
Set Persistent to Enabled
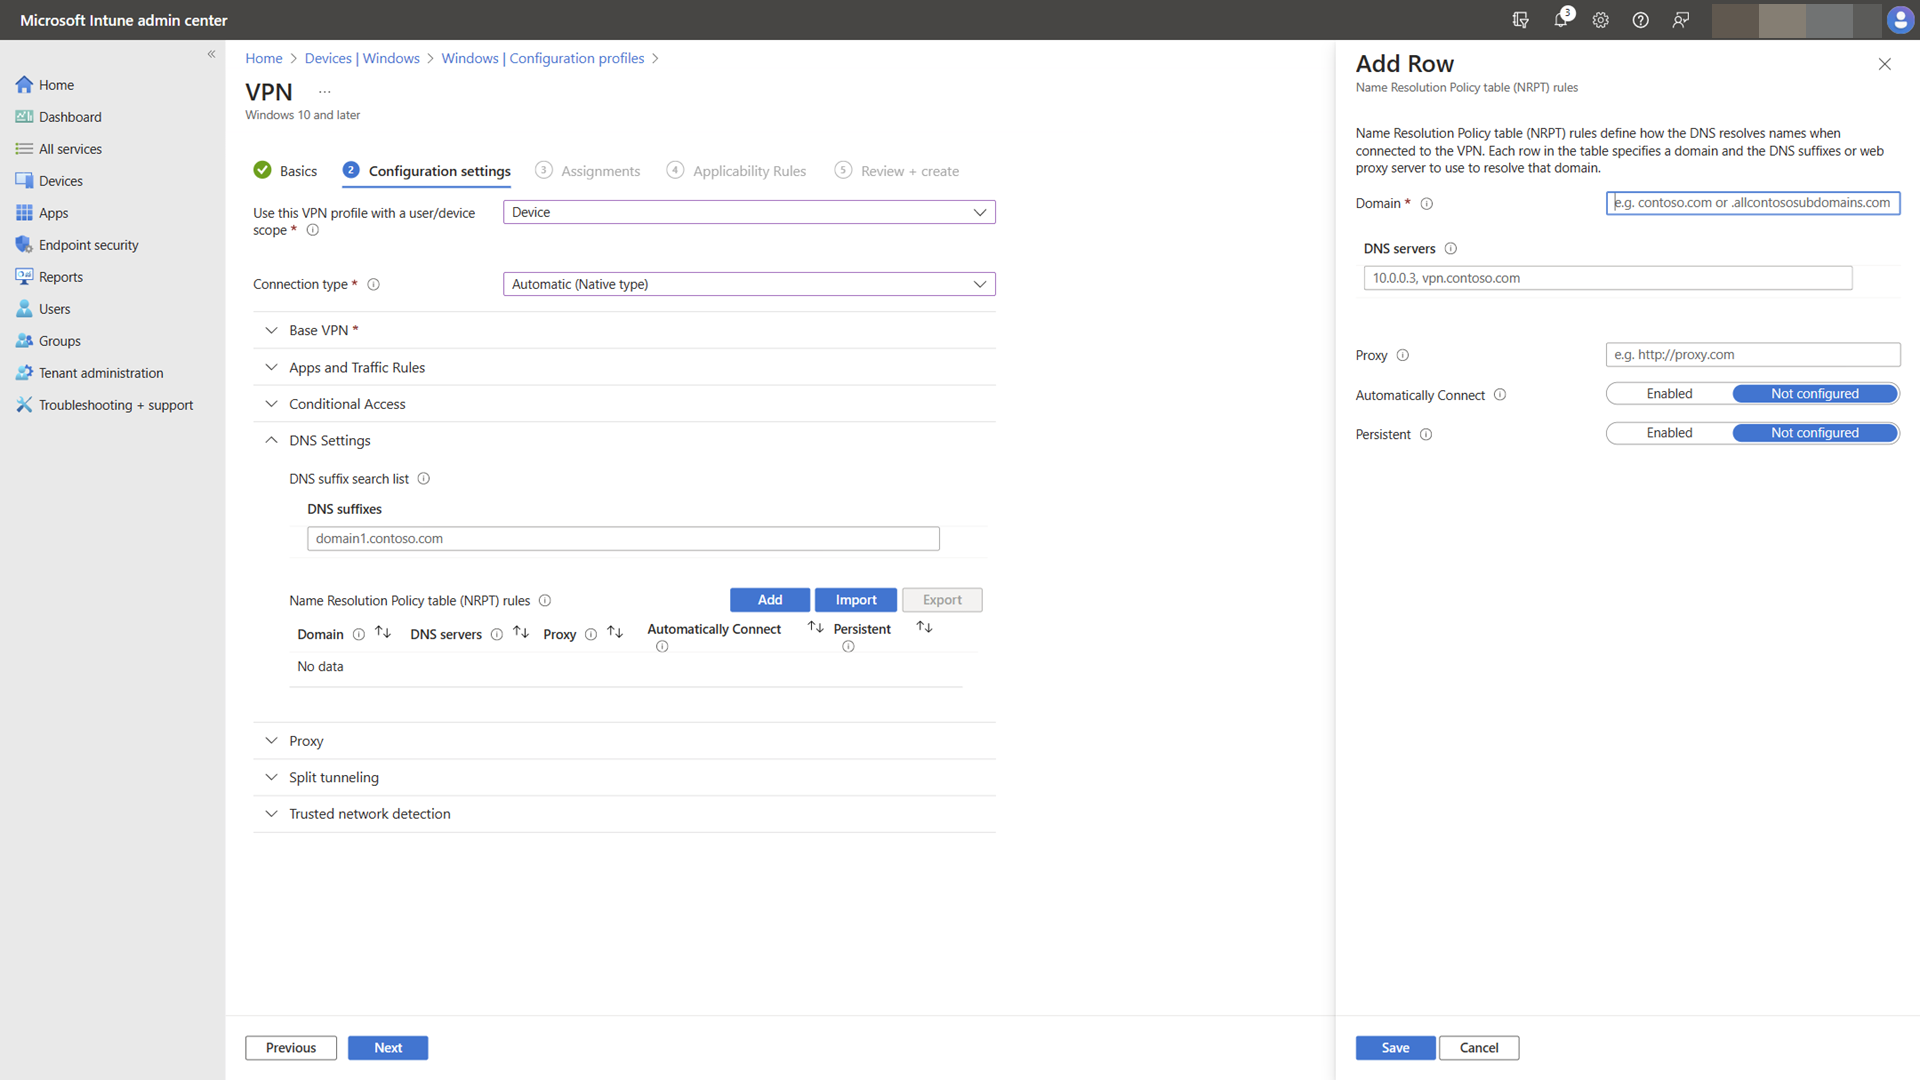point(1669,433)
